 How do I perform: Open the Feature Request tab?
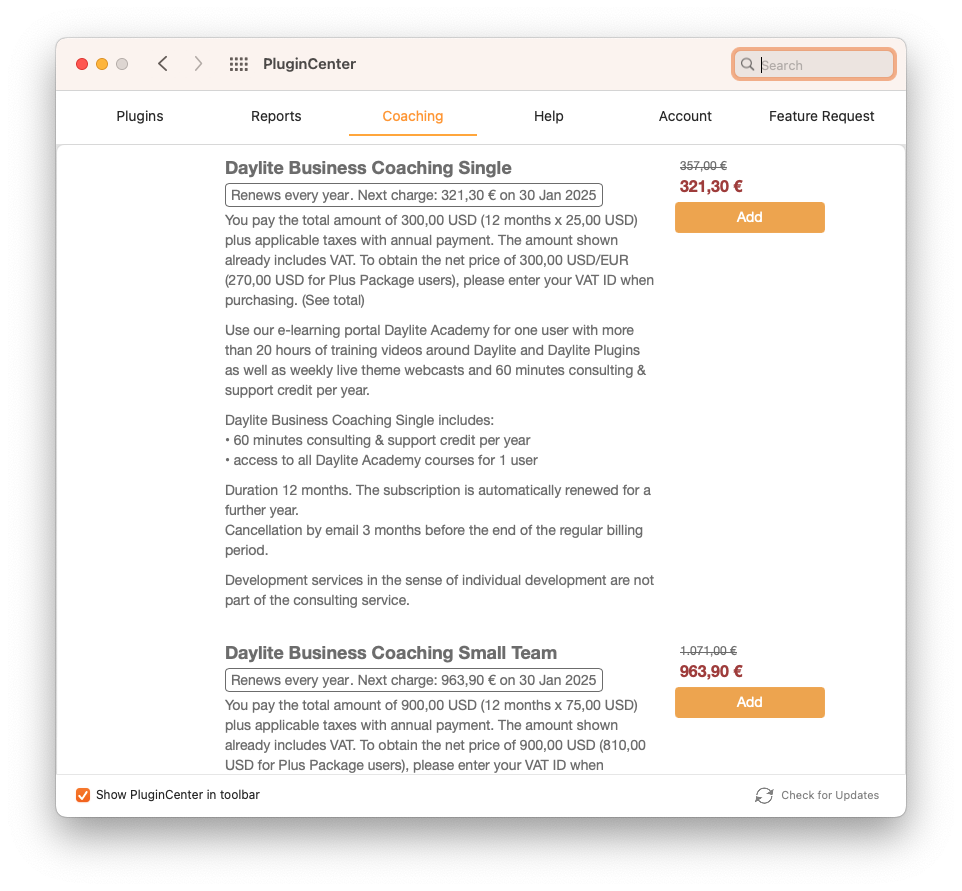pyautogui.click(x=822, y=117)
